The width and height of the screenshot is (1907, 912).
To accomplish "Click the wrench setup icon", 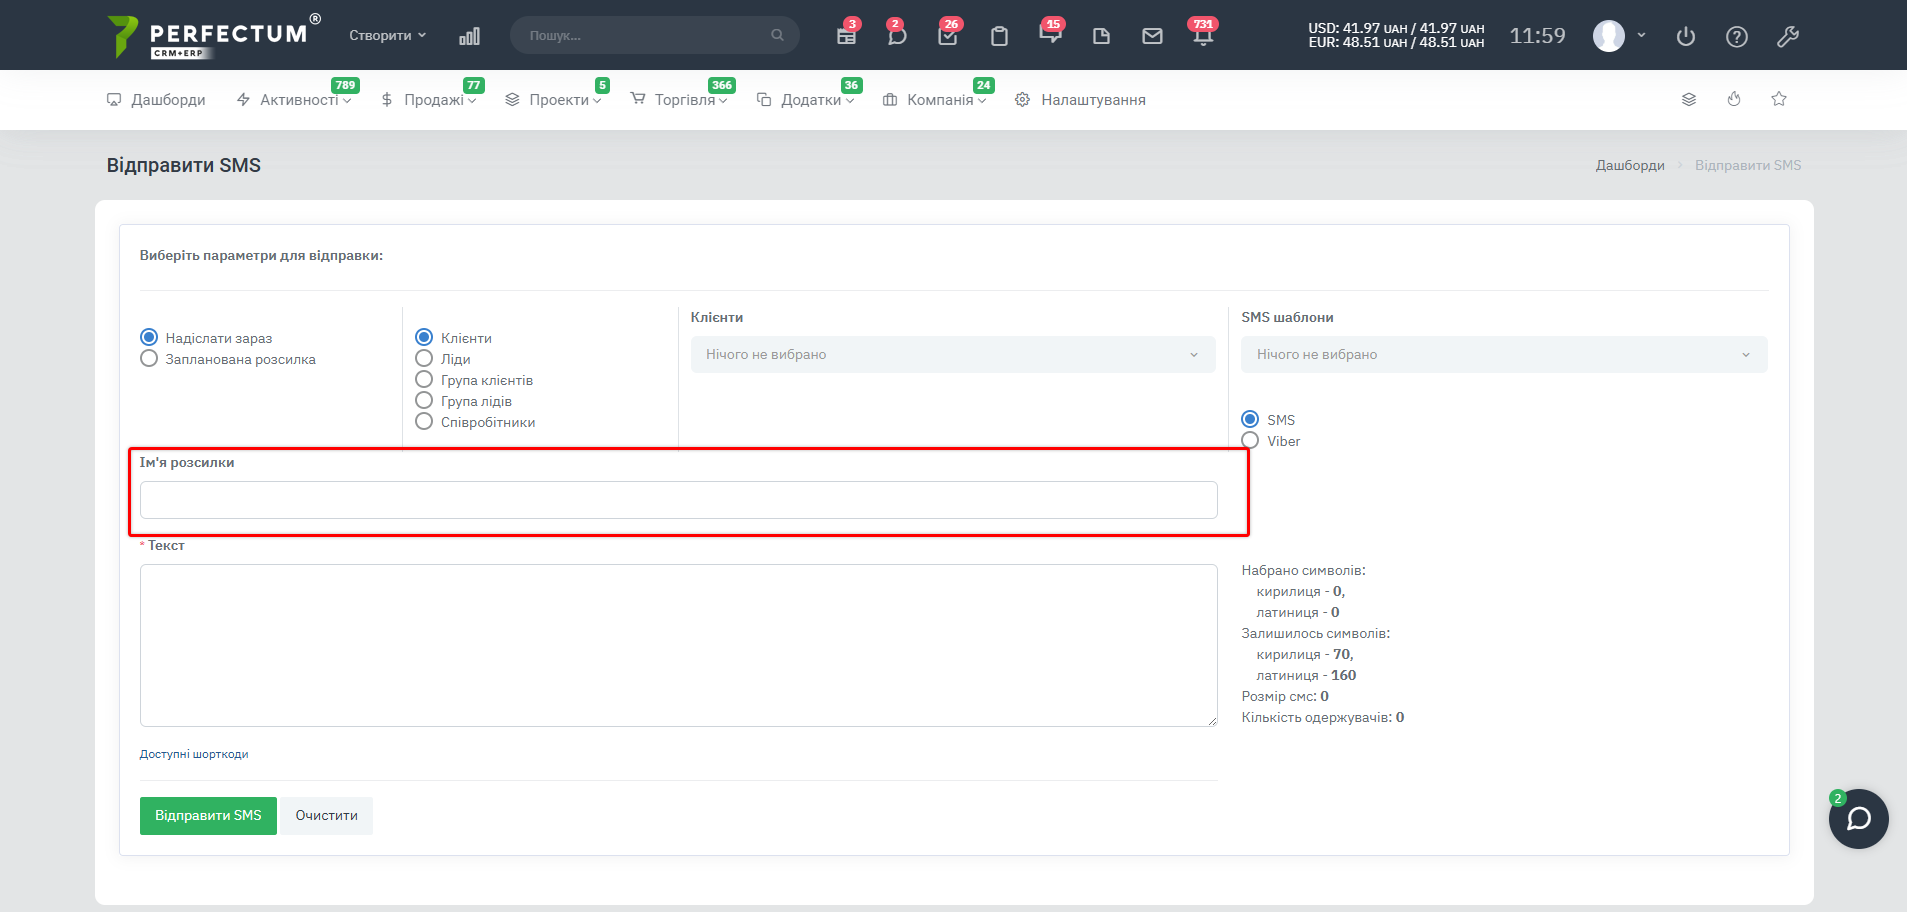I will pyautogui.click(x=1788, y=37).
